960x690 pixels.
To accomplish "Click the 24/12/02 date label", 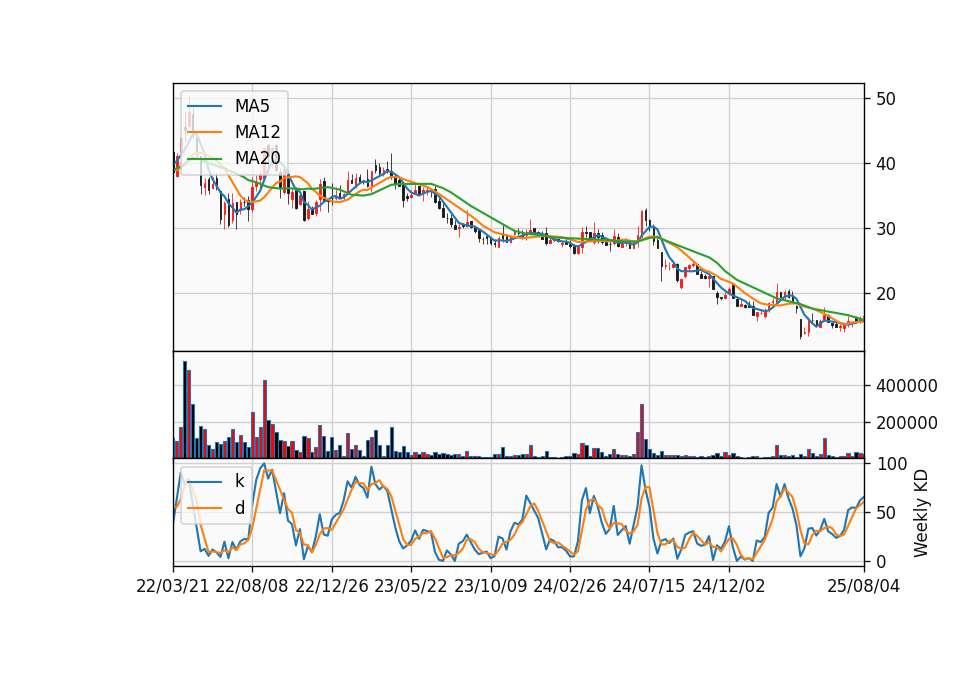I will pos(729,586).
